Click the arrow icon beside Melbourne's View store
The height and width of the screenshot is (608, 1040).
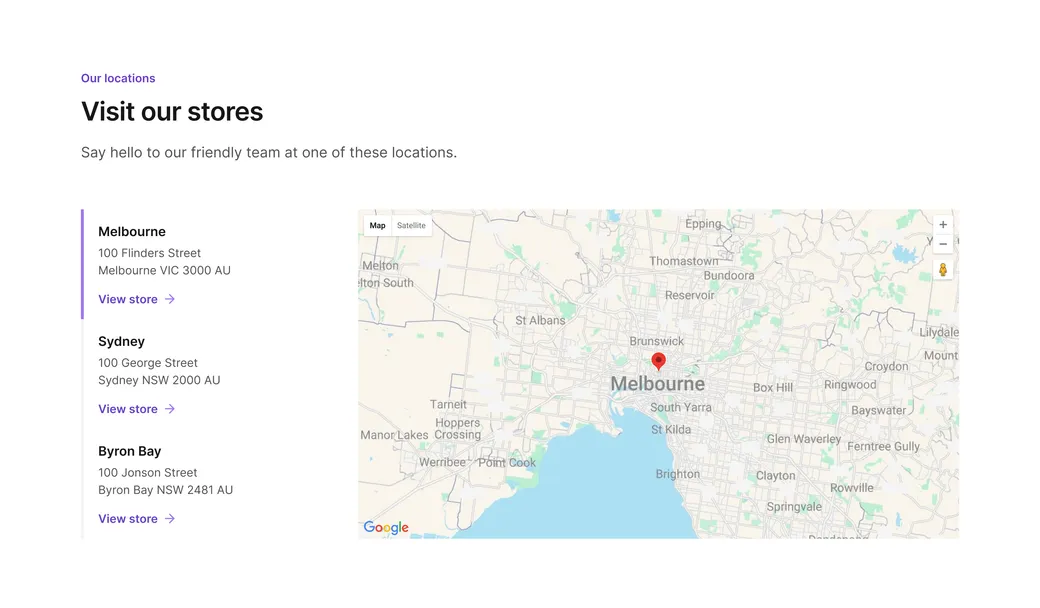169,299
